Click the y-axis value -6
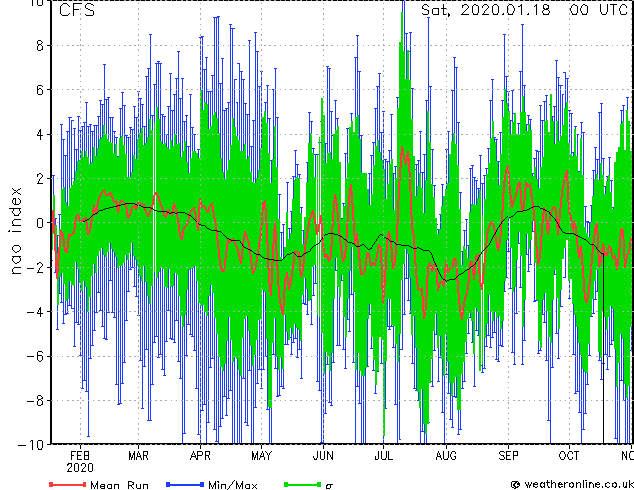This screenshot has width=634, height=490. (x=35, y=356)
